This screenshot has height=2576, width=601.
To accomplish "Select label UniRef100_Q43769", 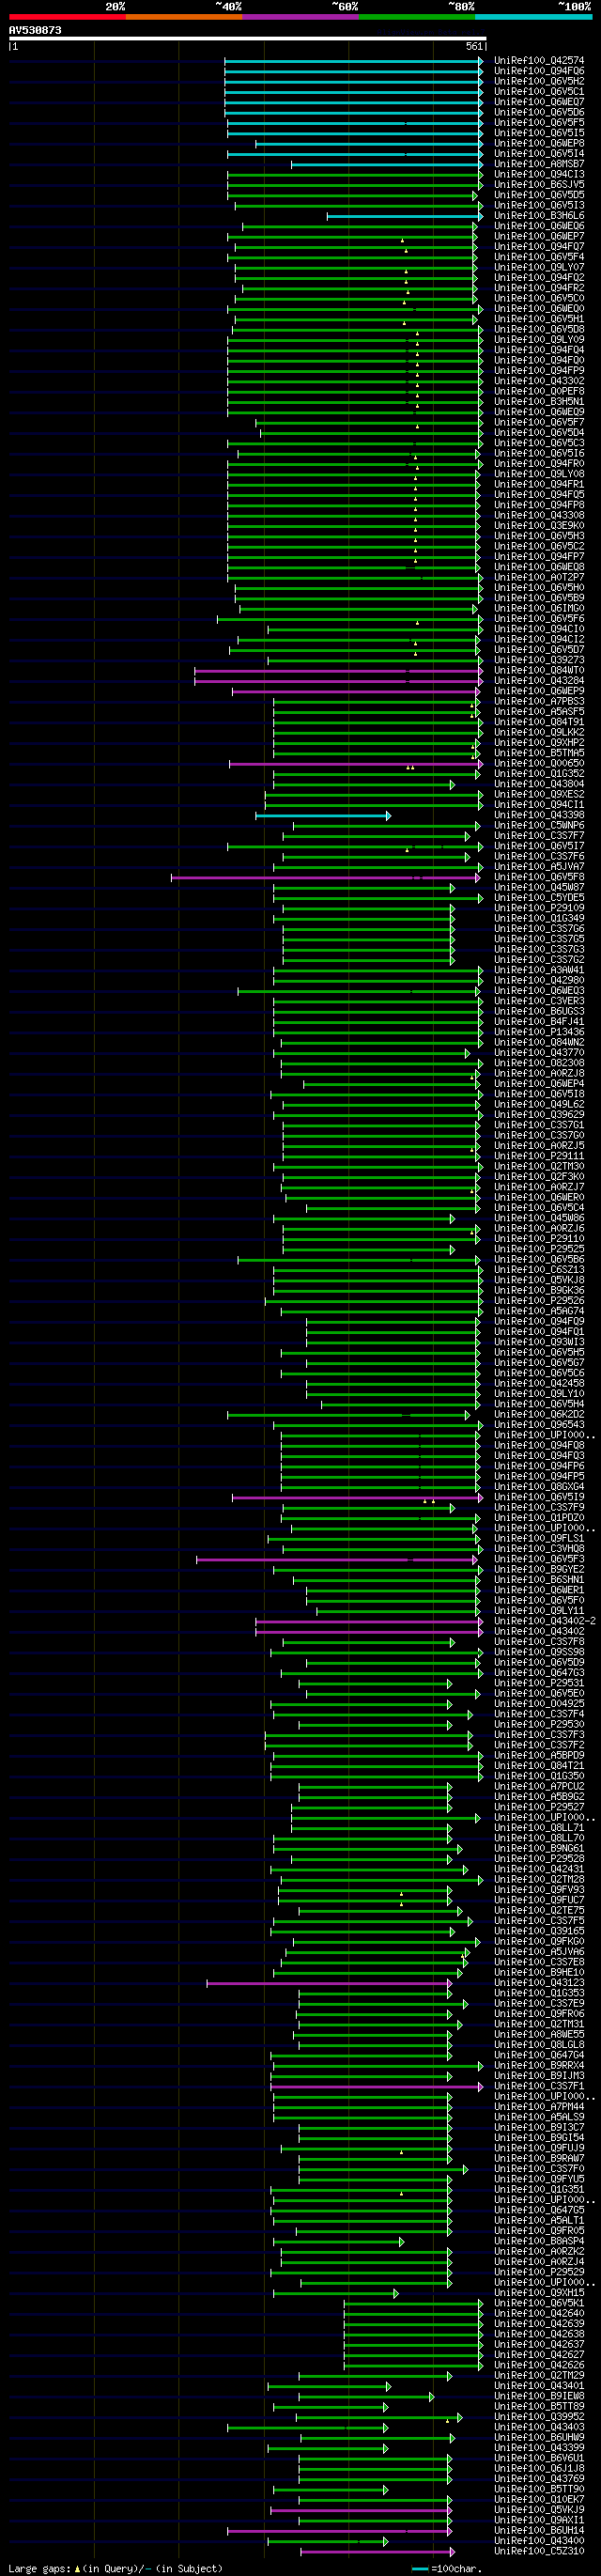I will tap(539, 2480).
